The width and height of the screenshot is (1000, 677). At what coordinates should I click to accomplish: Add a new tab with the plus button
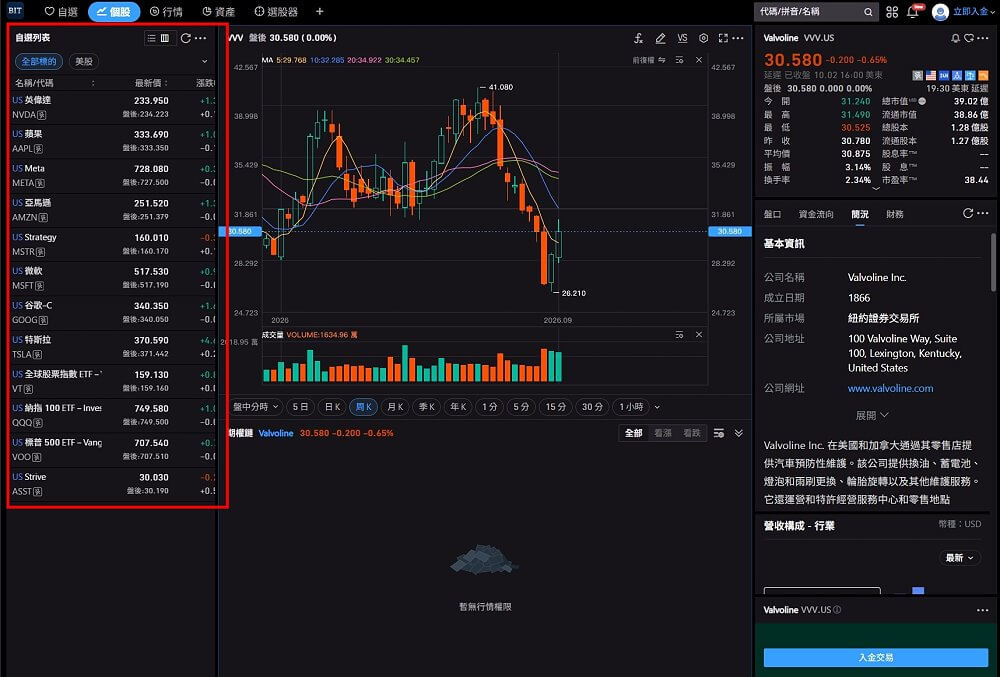(320, 11)
